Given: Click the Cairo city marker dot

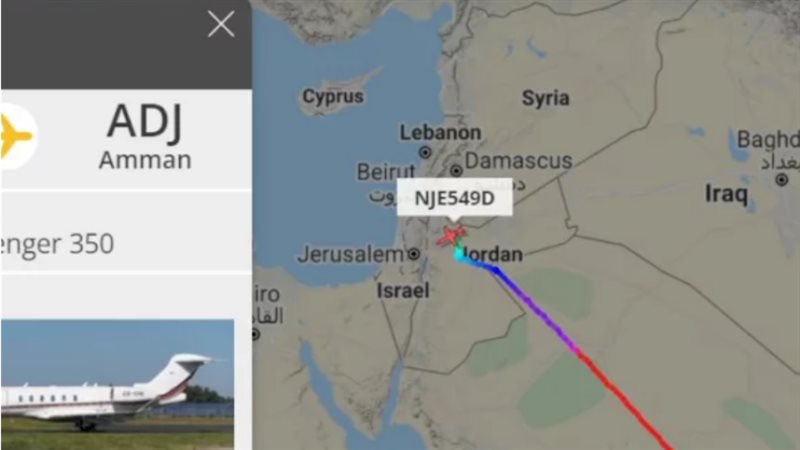Looking at the screenshot, I should pos(255,335).
